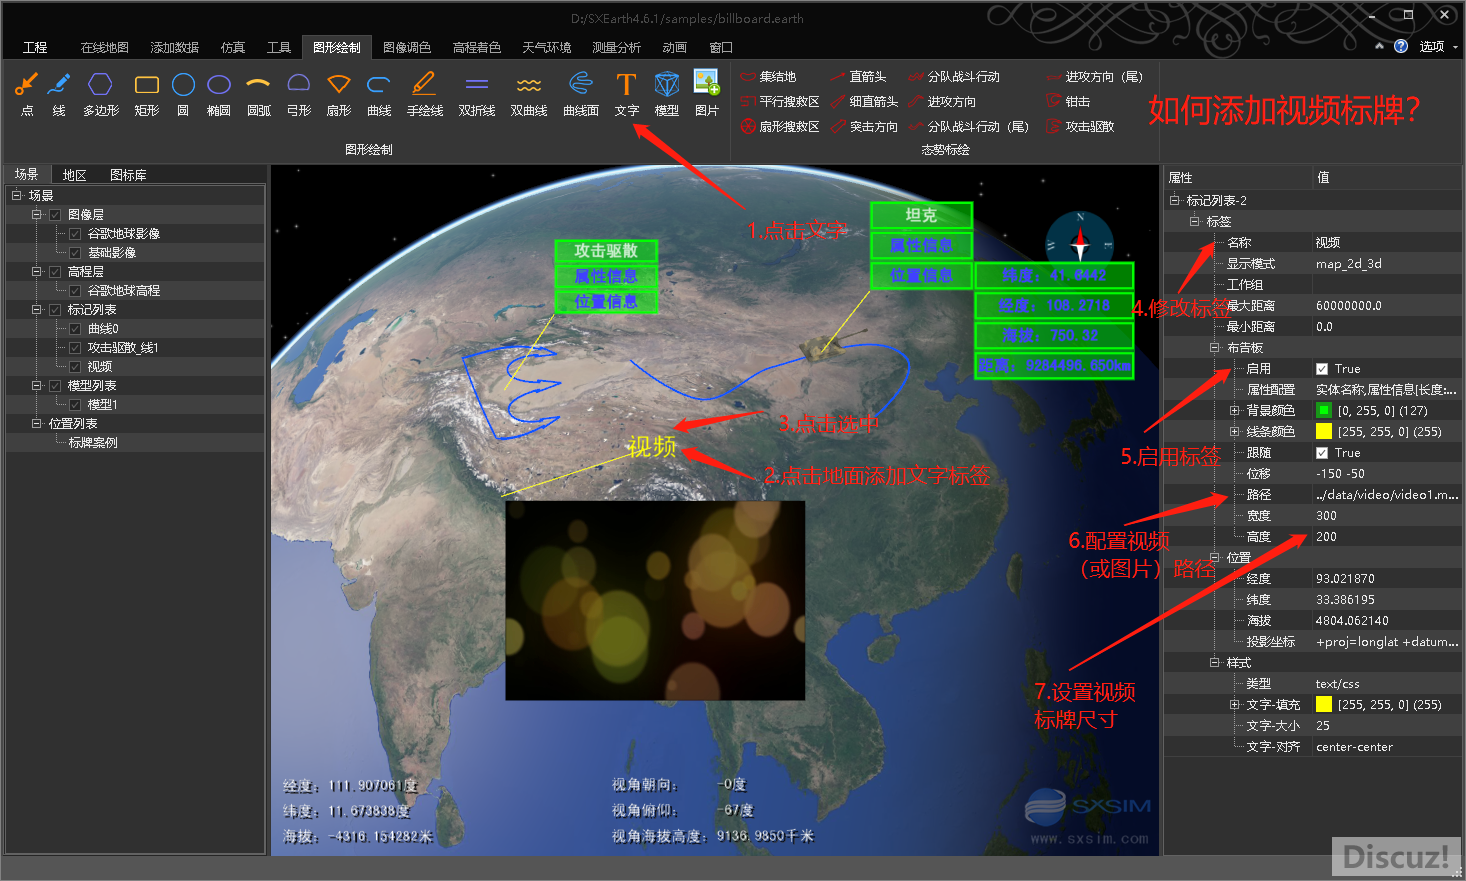Click the 模型 model tool

pyautogui.click(x=667, y=94)
